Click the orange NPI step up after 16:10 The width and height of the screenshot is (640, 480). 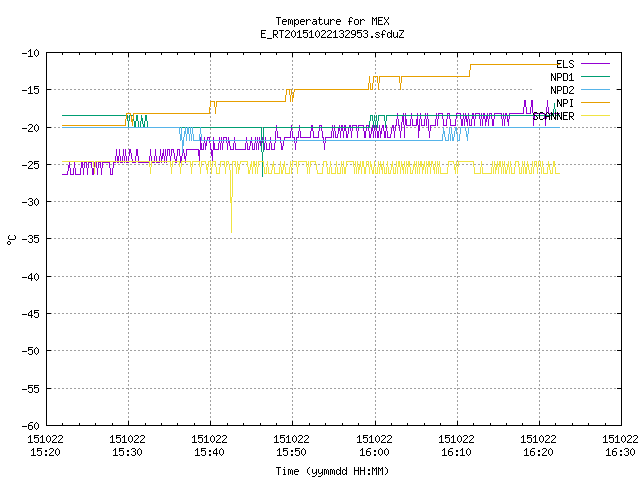(x=470, y=70)
